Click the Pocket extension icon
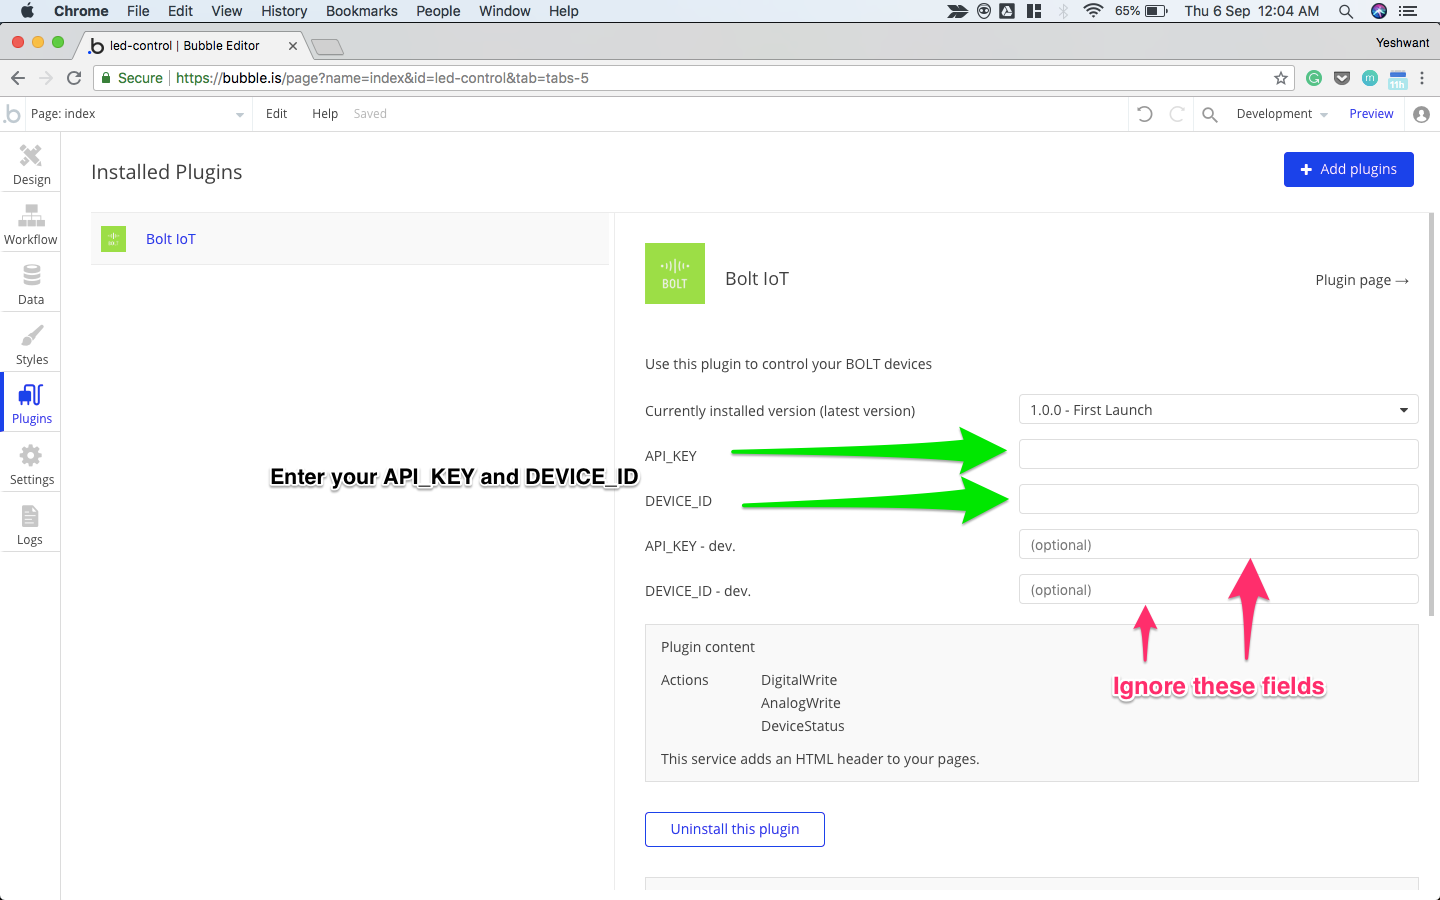Image resolution: width=1440 pixels, height=900 pixels. click(x=1342, y=78)
